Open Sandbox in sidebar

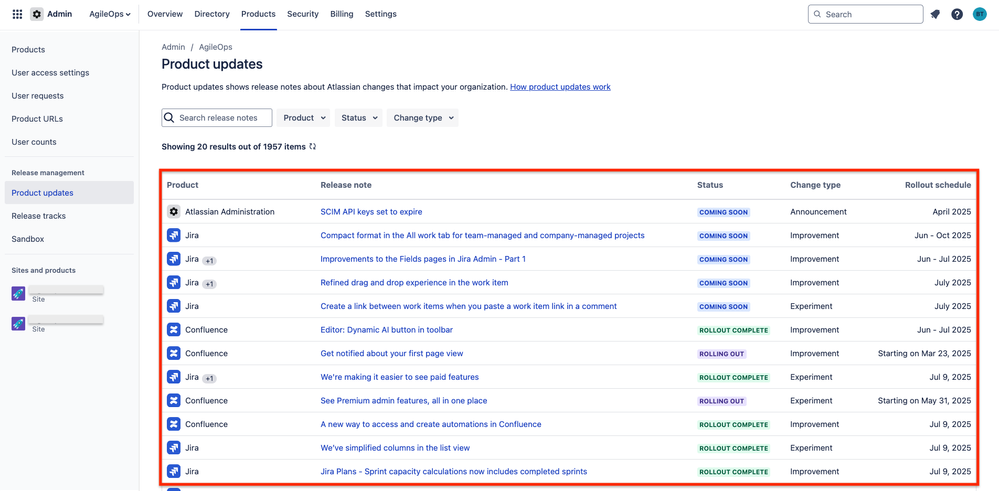[x=69, y=239]
